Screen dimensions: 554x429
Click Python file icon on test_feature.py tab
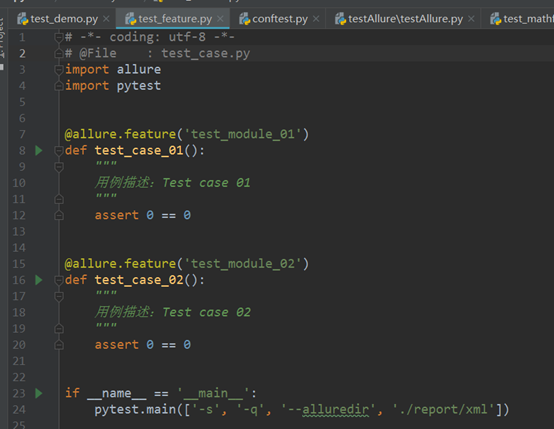pyautogui.click(x=130, y=19)
